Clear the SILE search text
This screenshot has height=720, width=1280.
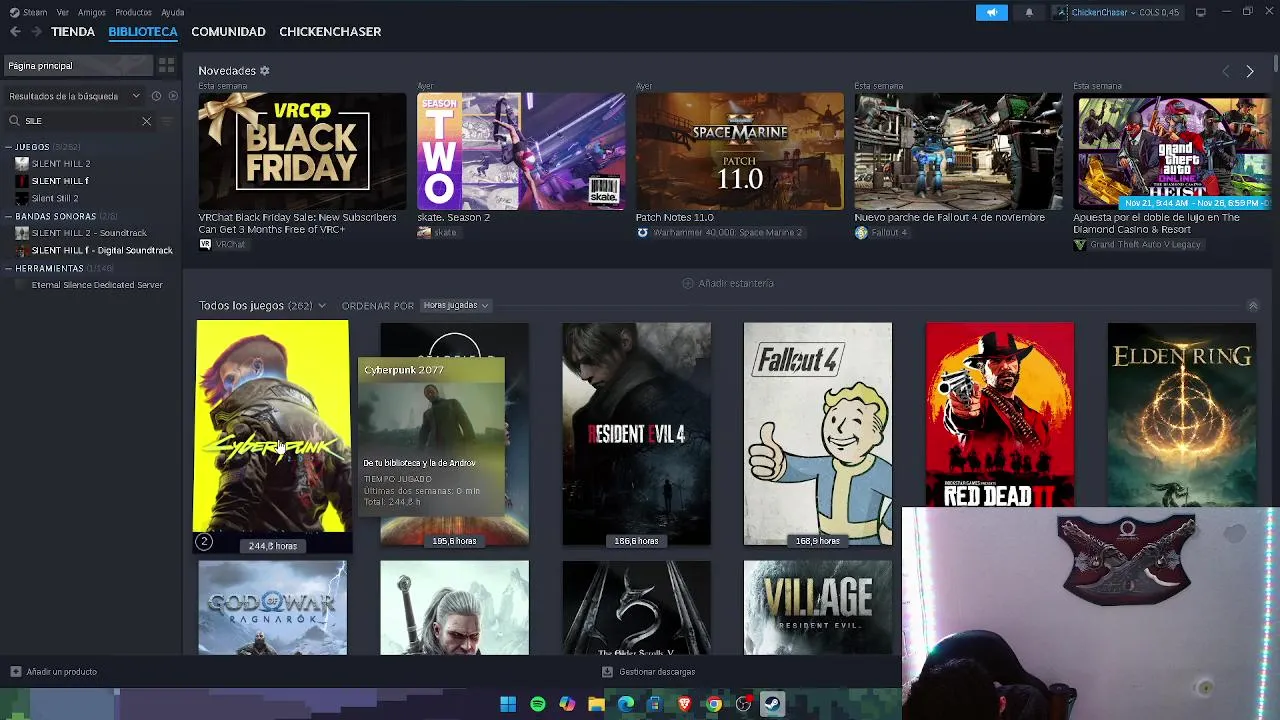[x=146, y=121]
